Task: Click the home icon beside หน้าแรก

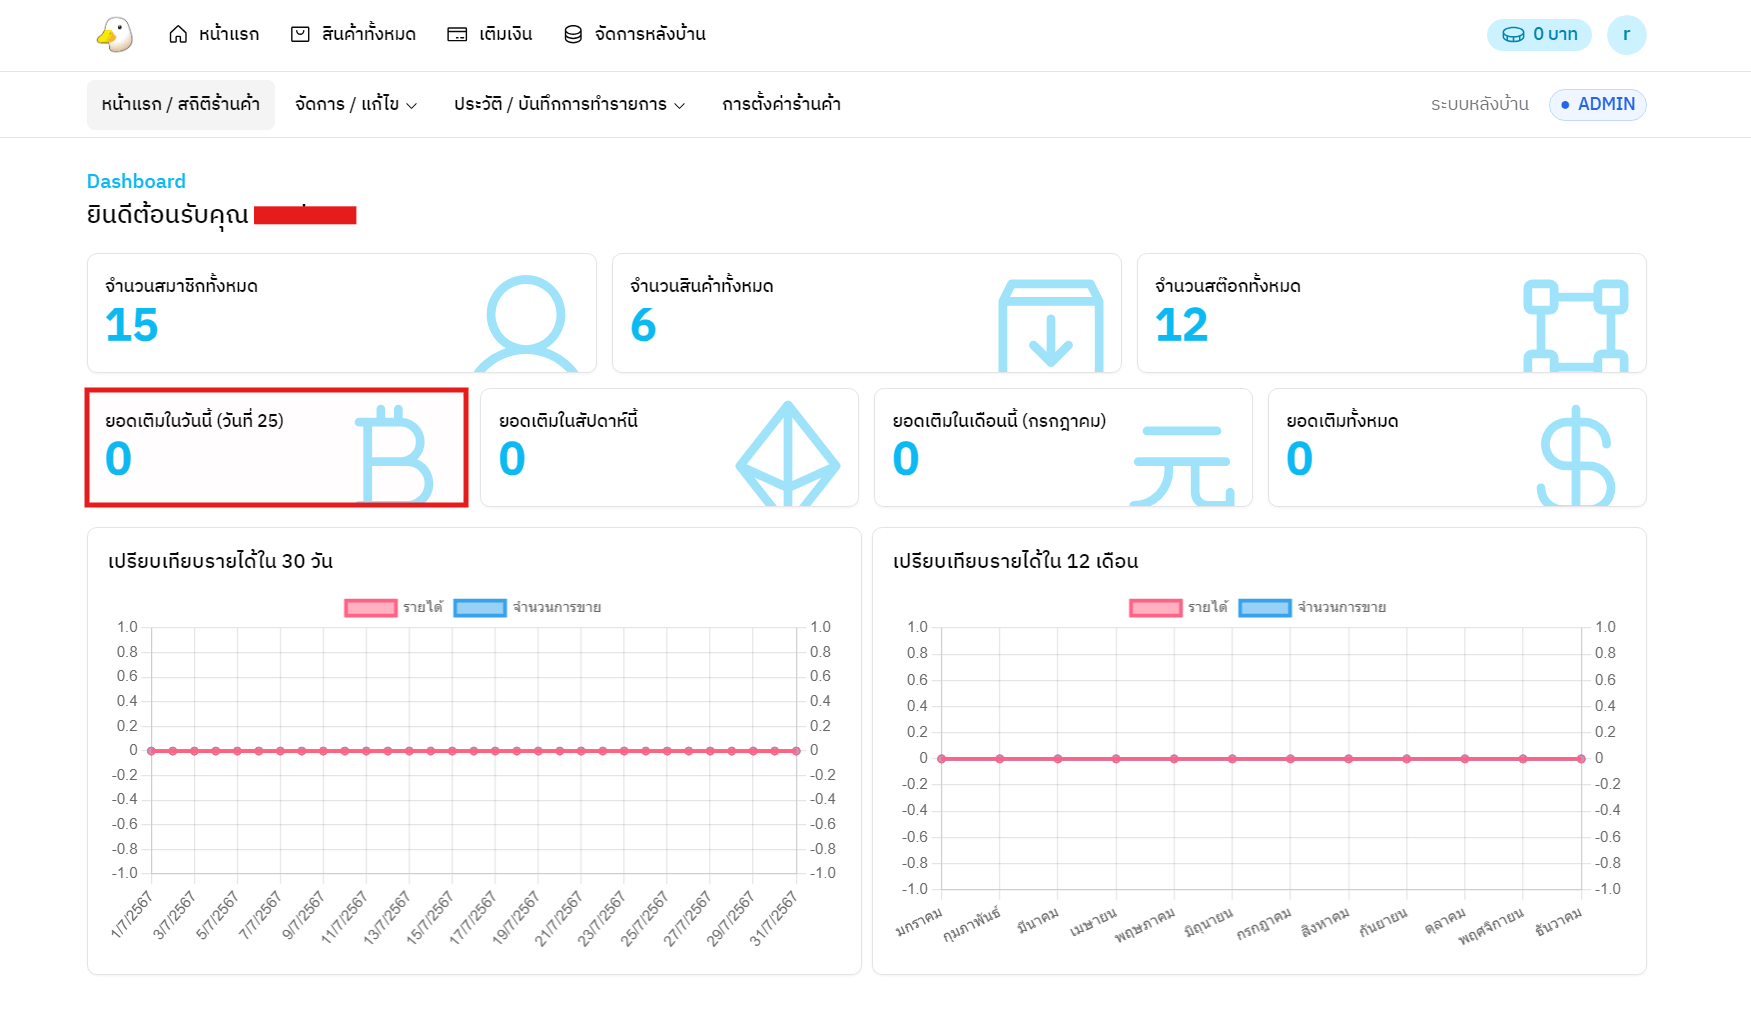Action: coord(178,34)
